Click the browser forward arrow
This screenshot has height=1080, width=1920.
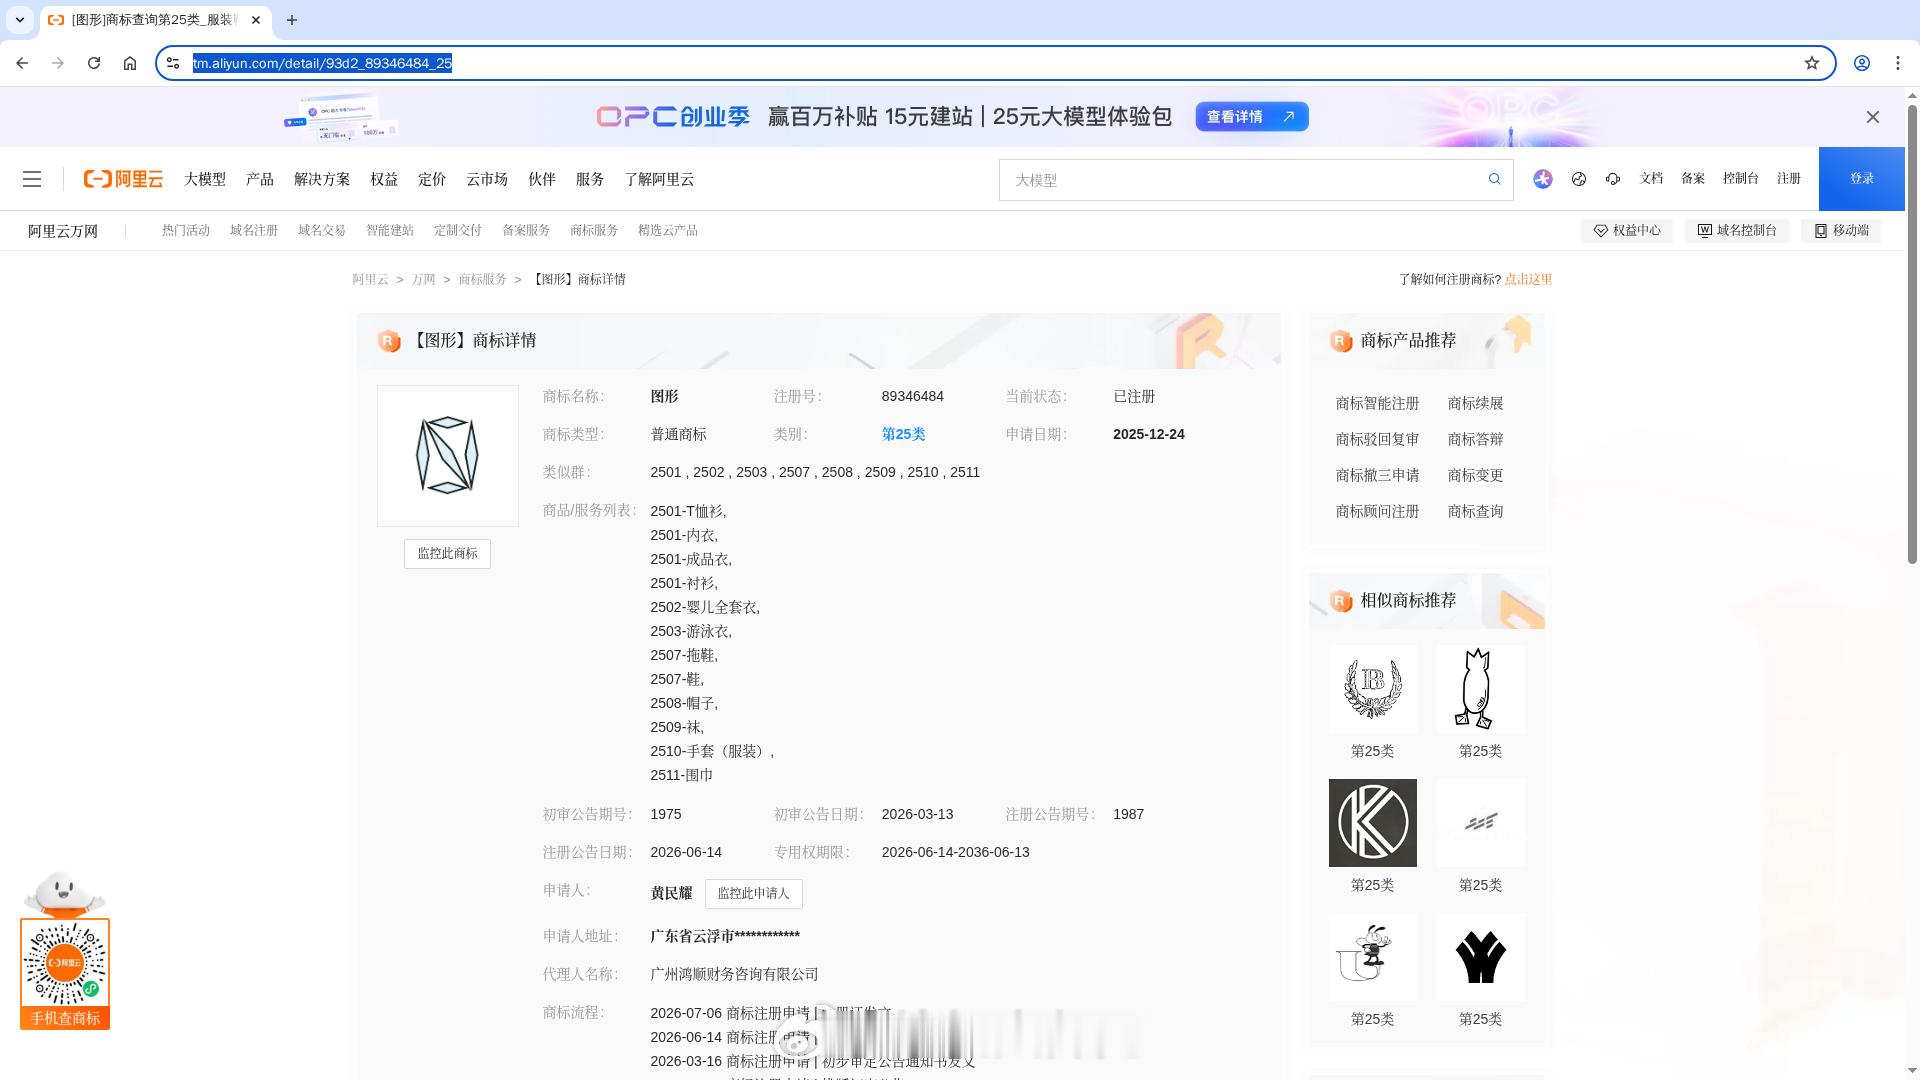(x=58, y=63)
